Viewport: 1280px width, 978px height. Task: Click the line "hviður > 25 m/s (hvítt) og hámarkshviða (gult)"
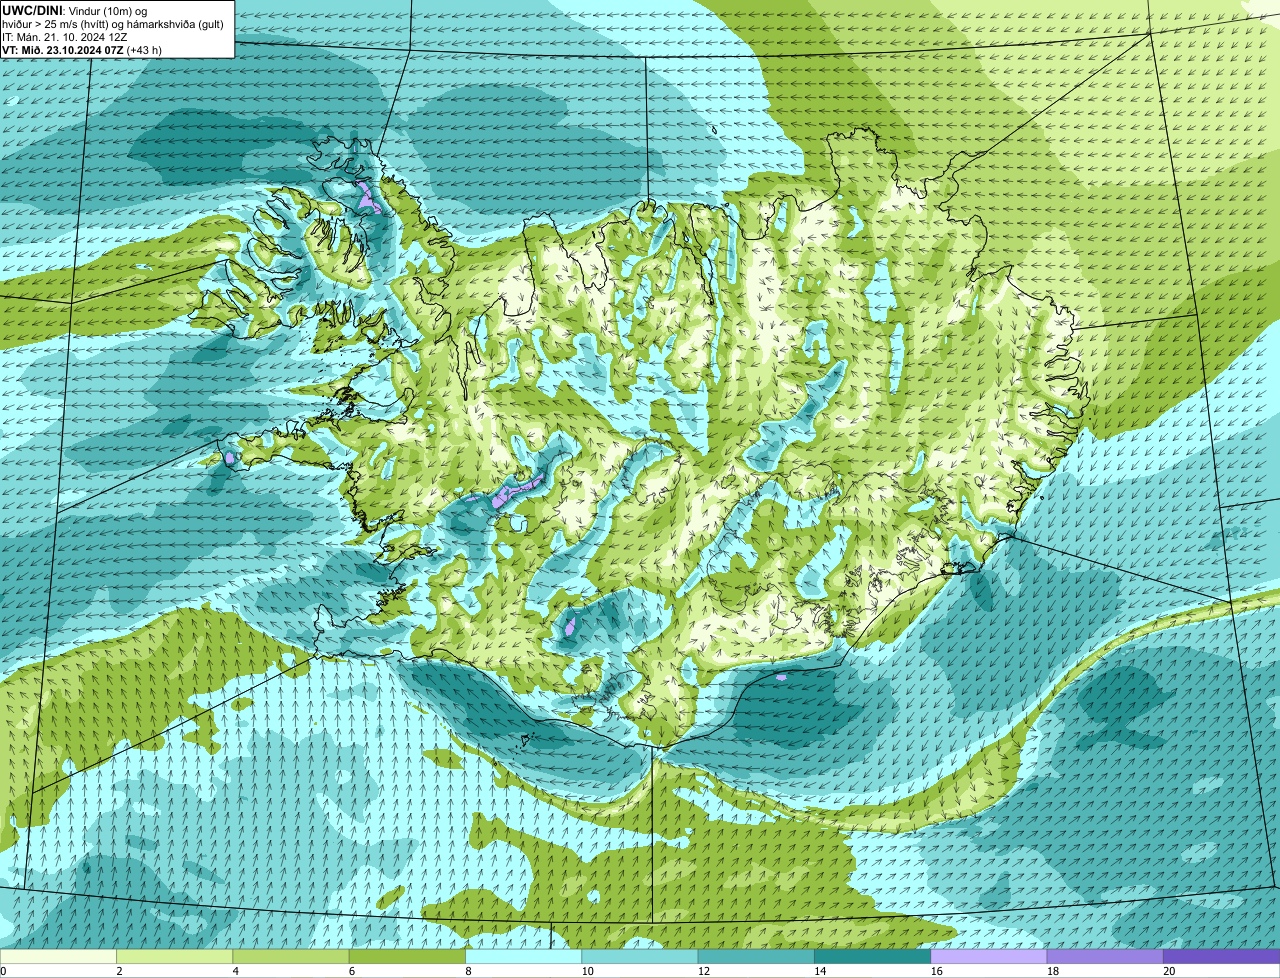click(x=113, y=23)
